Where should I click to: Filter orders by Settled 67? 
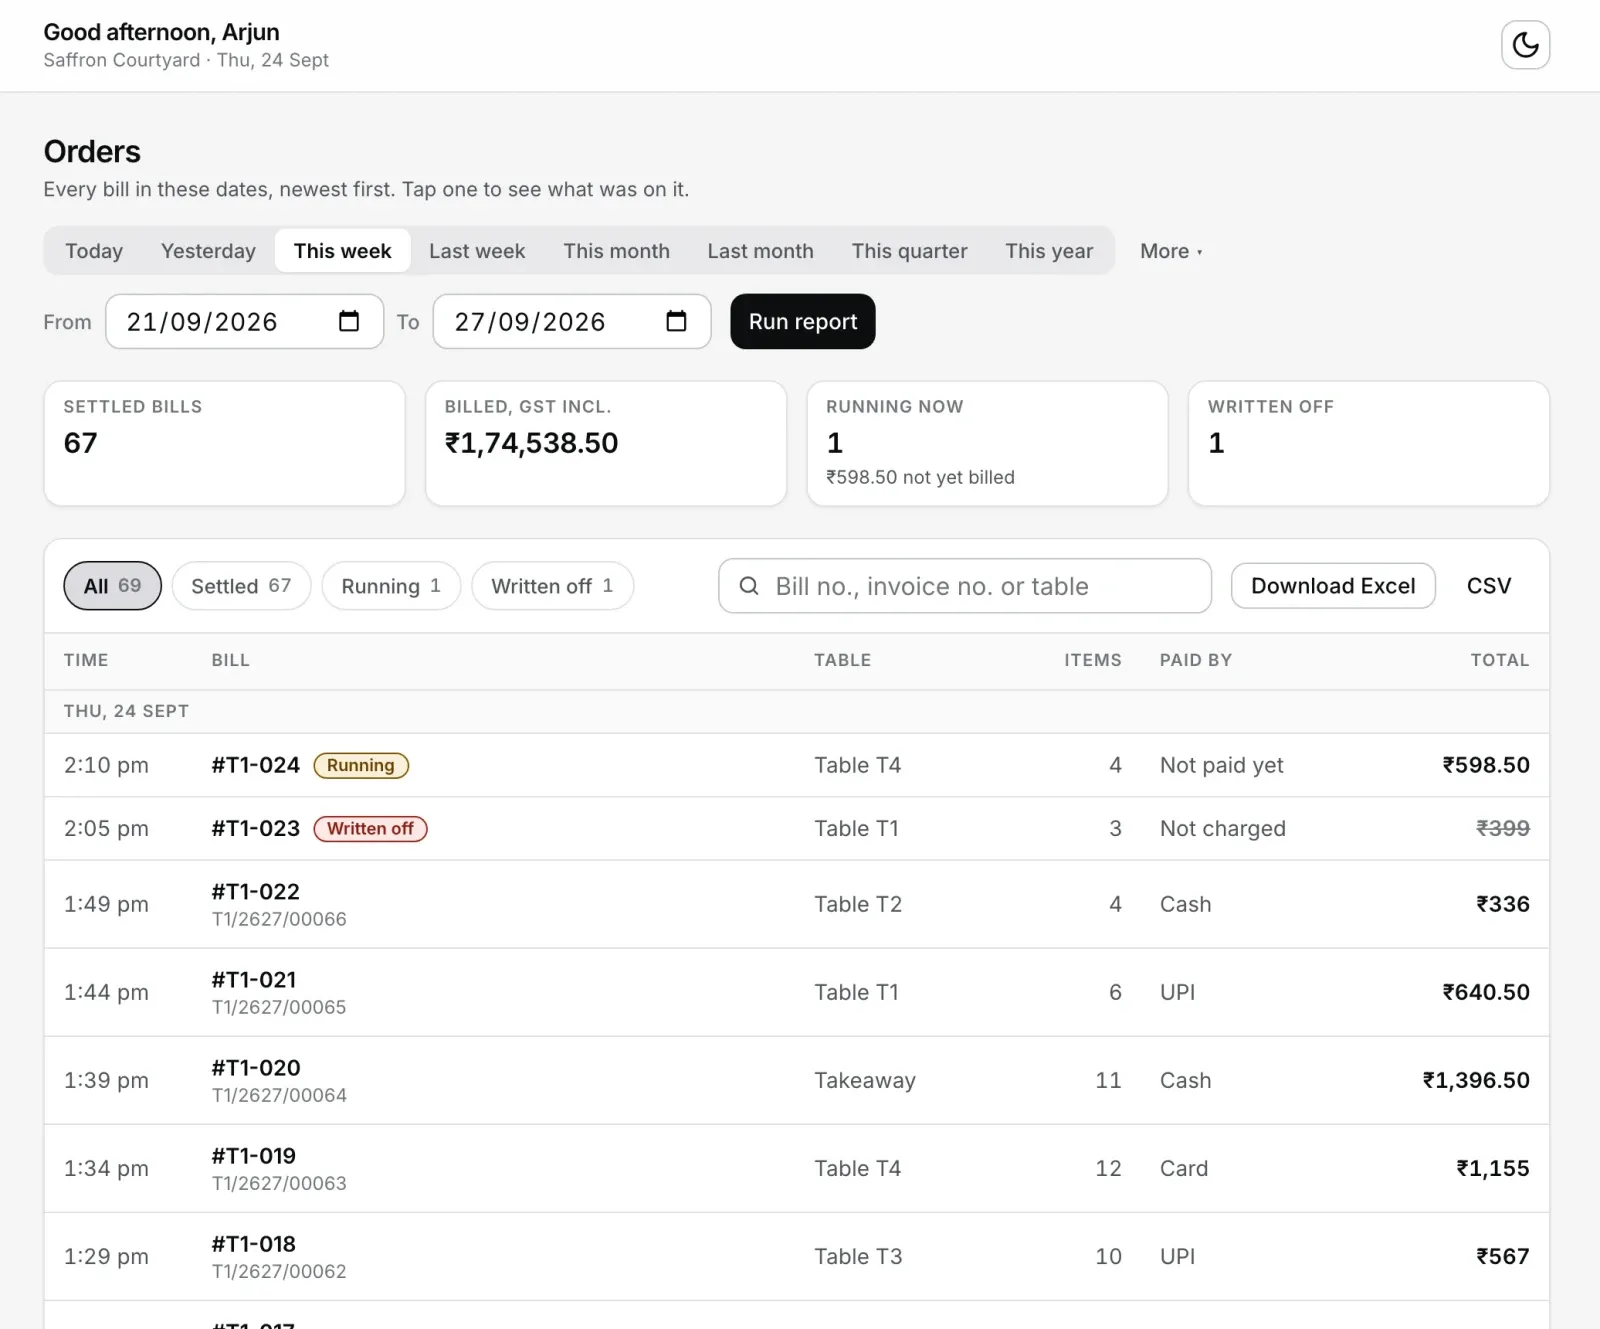241,586
